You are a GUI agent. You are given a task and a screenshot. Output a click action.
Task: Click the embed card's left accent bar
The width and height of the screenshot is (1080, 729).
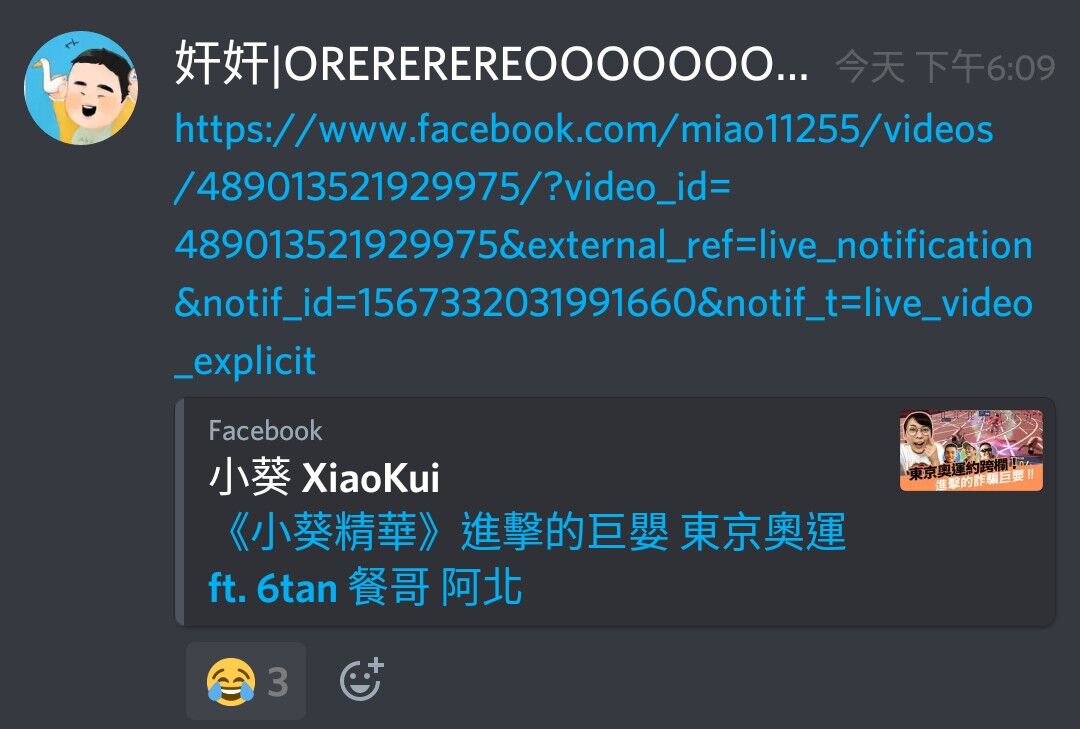(180, 512)
